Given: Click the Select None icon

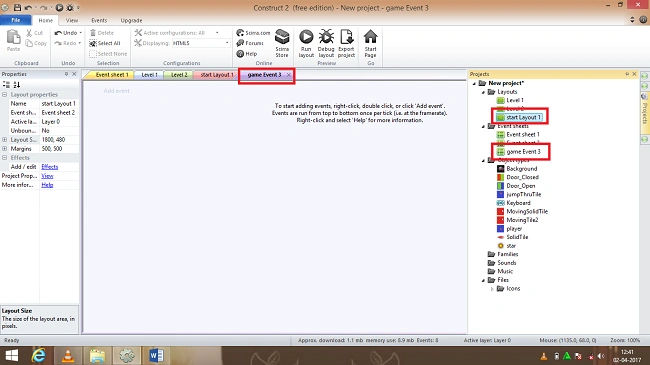Looking at the screenshot, I should tap(93, 54).
